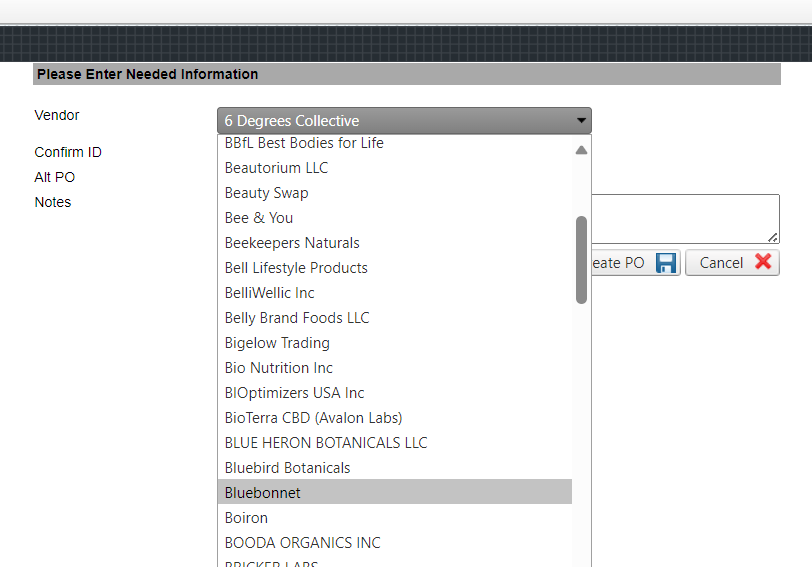
Task: Select Bluebird Botanicals vendor
Action: (x=395, y=468)
